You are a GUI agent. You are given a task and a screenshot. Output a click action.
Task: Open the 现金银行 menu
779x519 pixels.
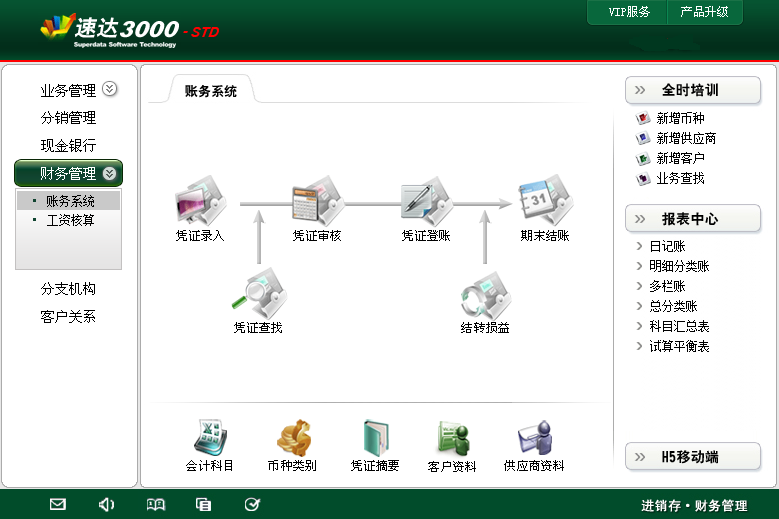68,146
